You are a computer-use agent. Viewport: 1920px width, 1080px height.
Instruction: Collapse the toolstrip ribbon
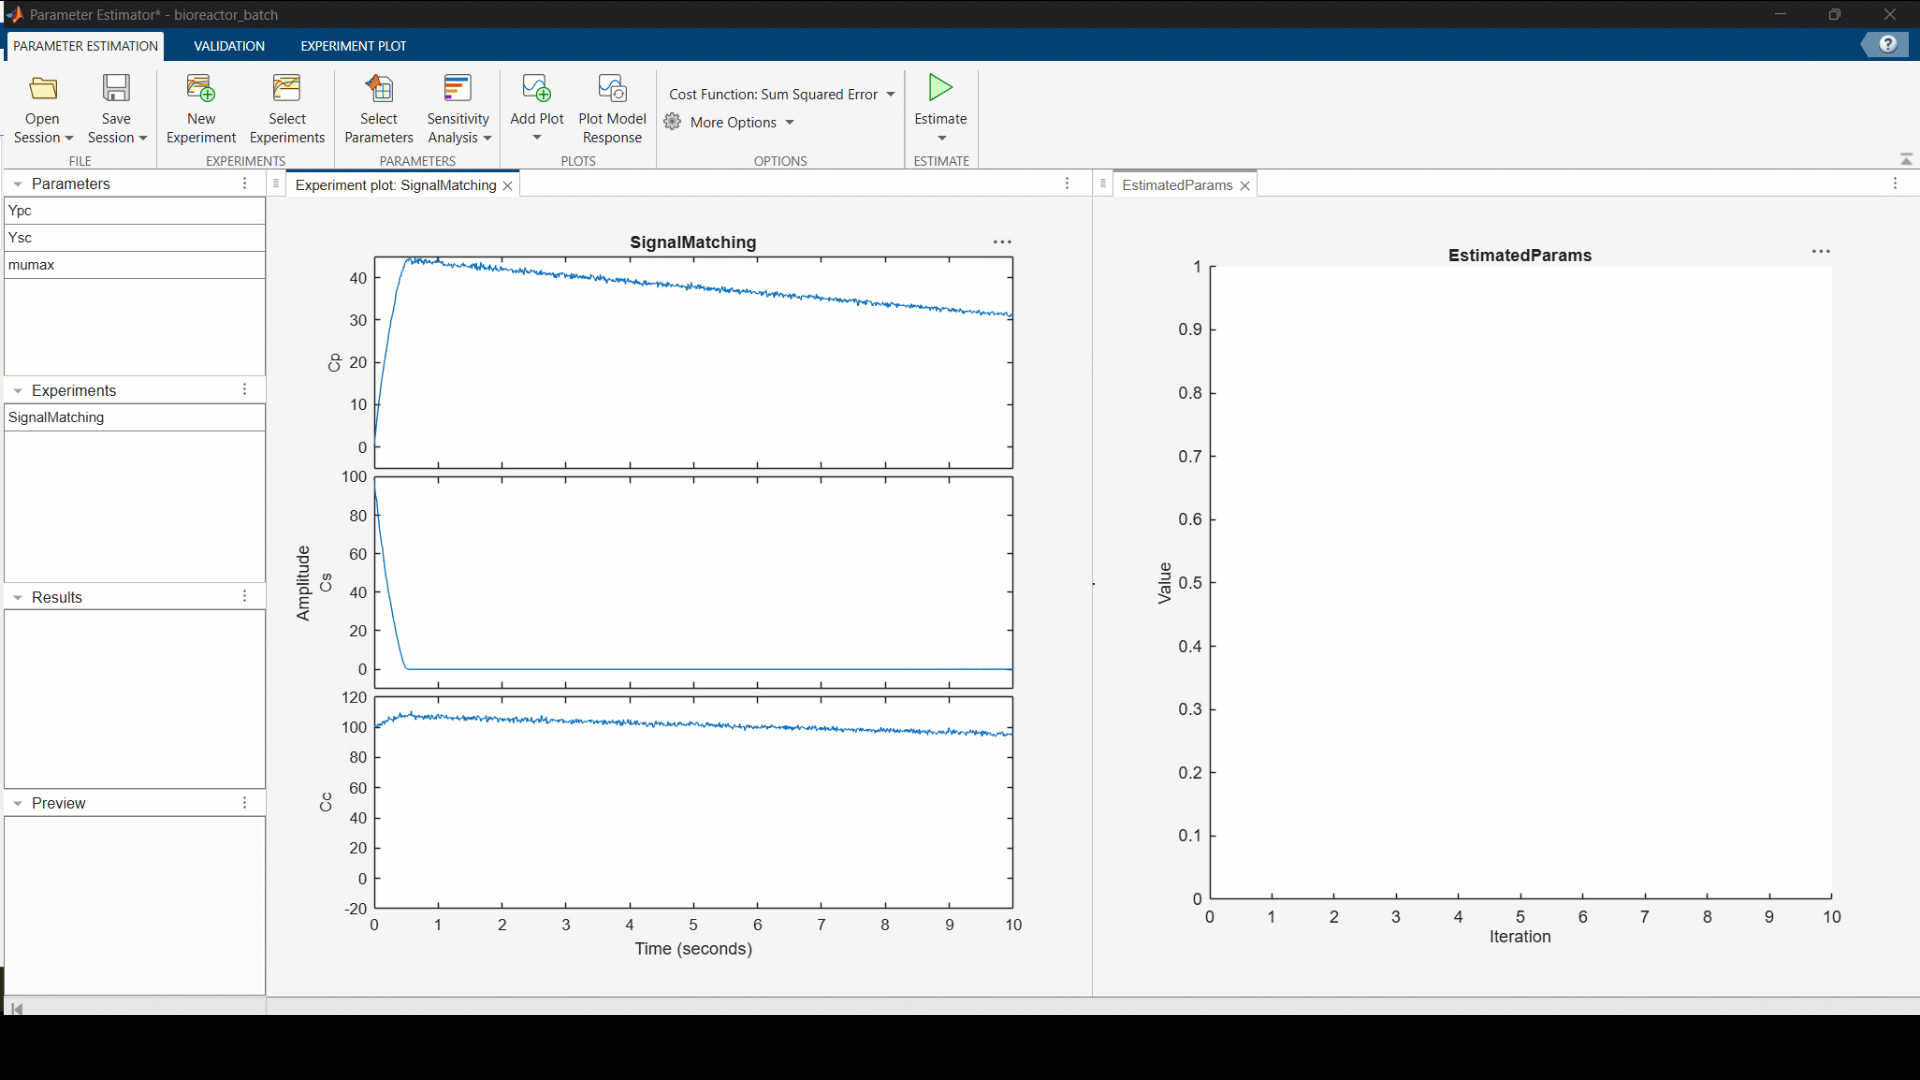pyautogui.click(x=1906, y=159)
